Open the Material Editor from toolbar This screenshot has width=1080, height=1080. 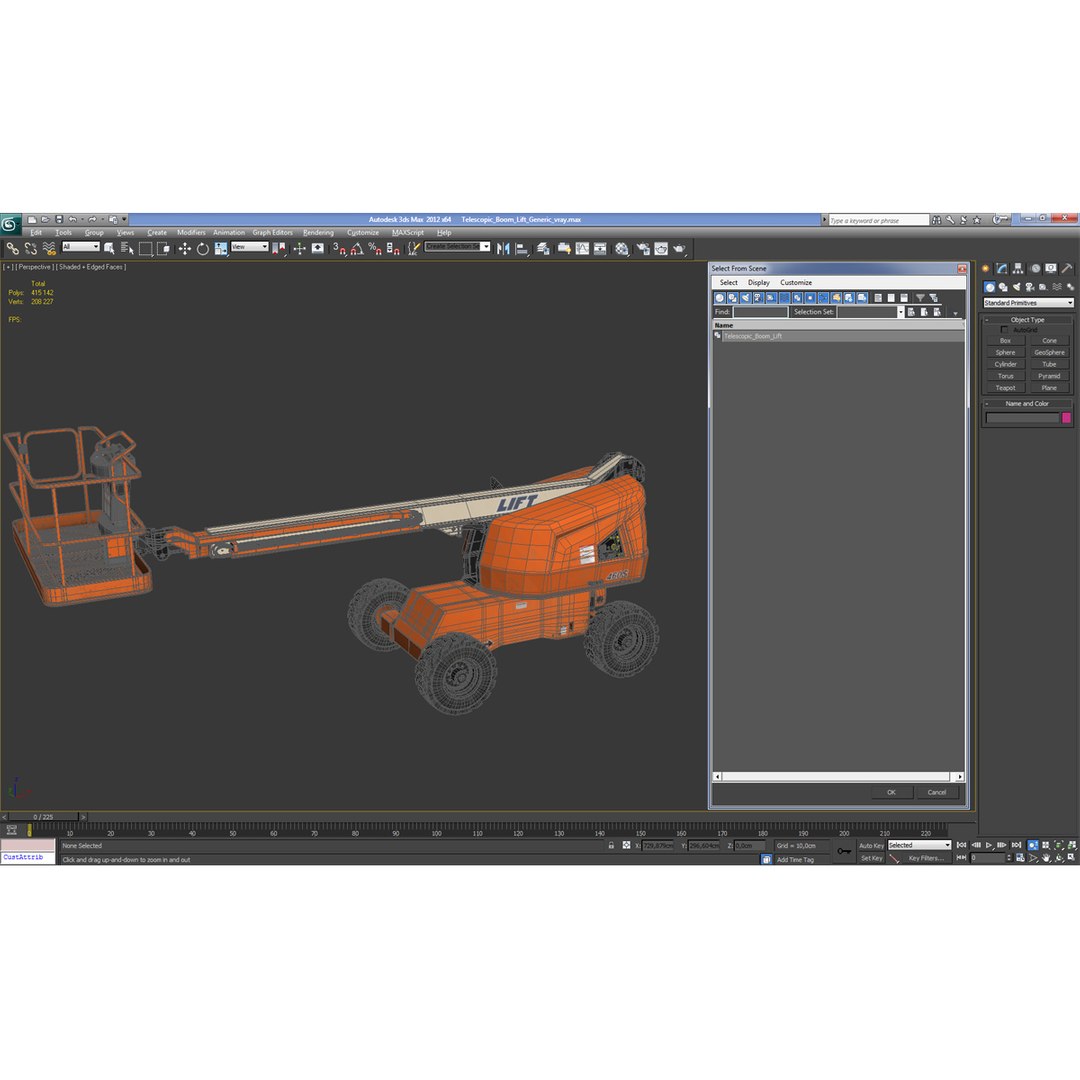coord(622,249)
